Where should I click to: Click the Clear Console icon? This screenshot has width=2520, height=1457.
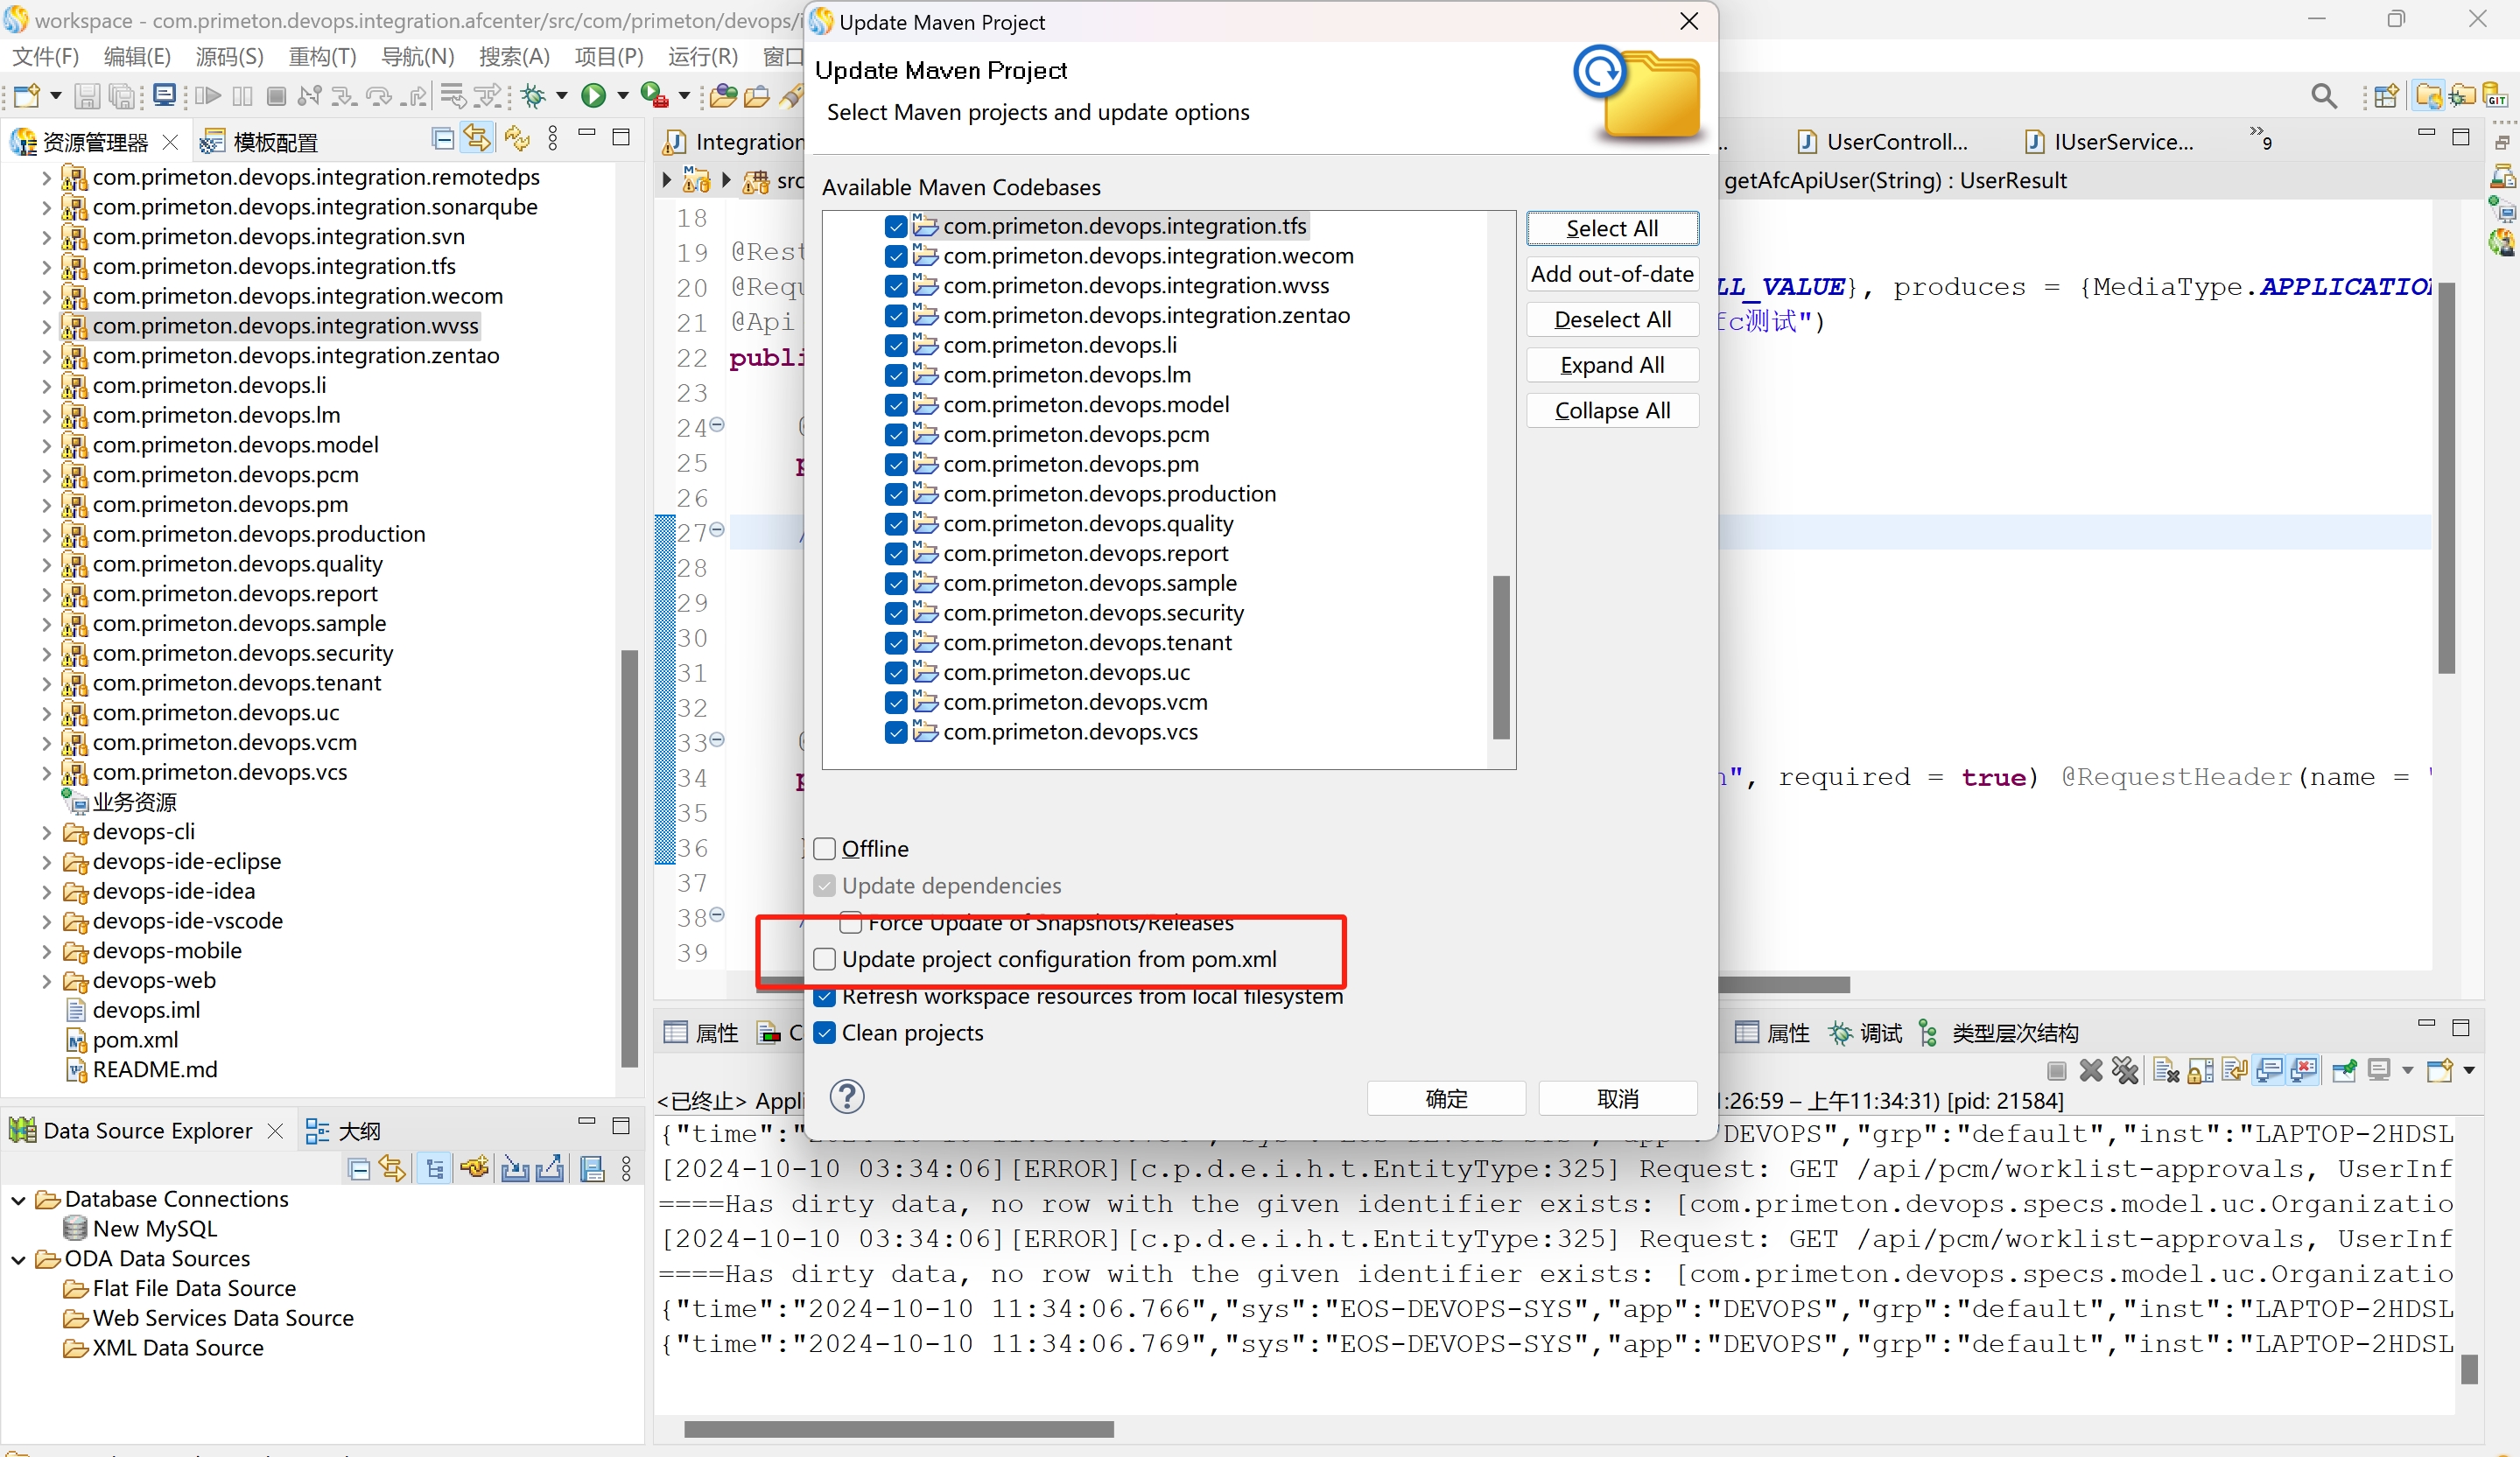(x=2165, y=1071)
